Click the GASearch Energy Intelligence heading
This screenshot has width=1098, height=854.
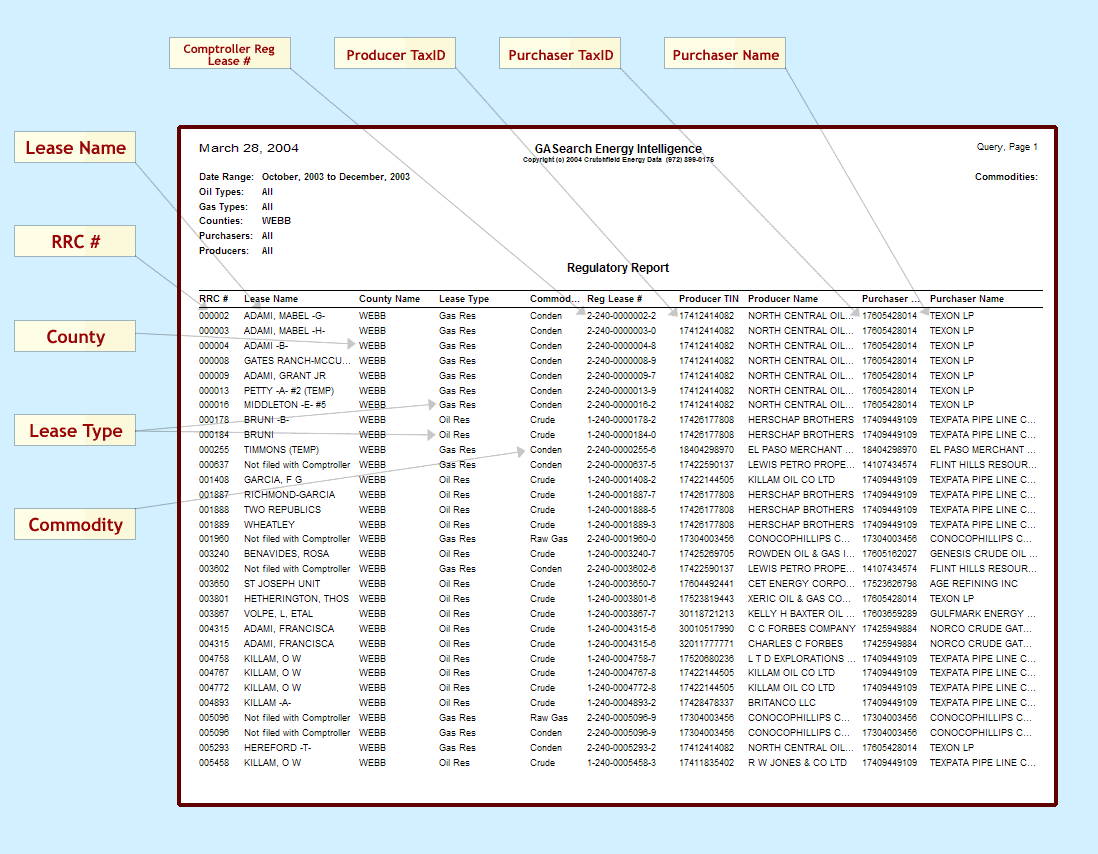tap(618, 149)
